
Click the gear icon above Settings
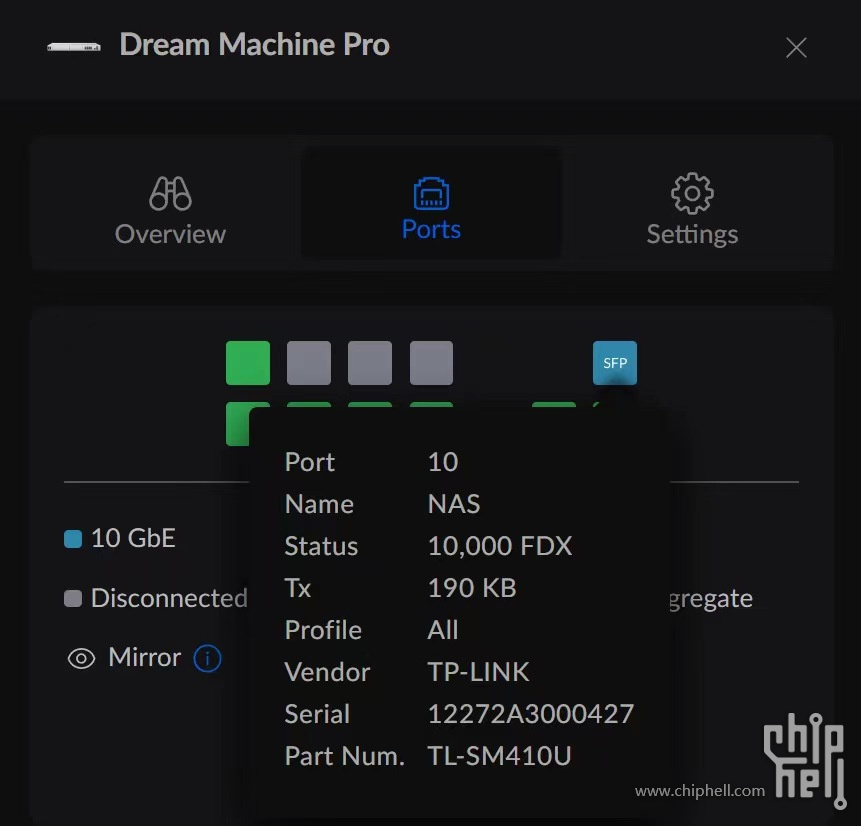tap(692, 193)
